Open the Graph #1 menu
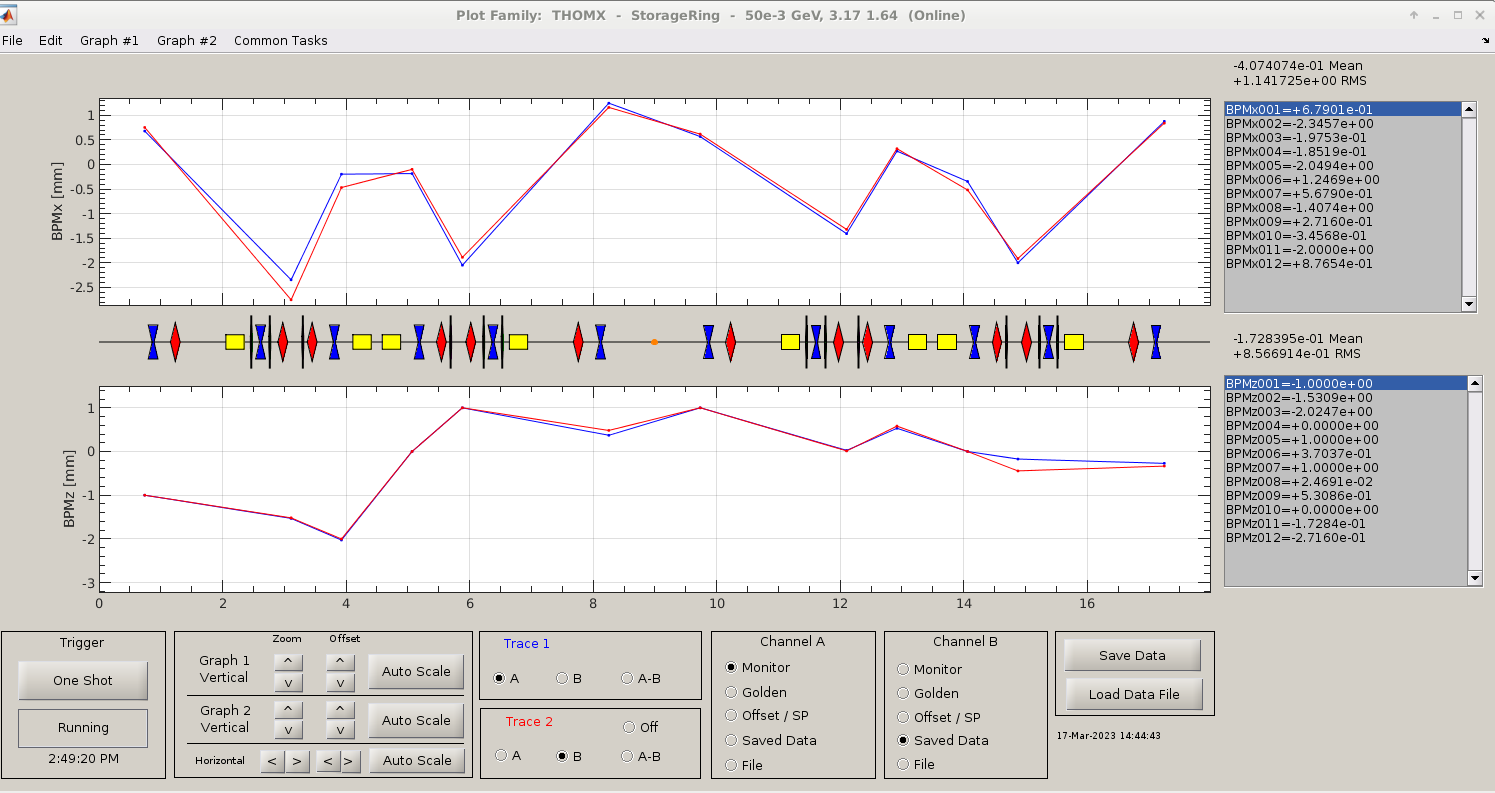 pos(109,41)
